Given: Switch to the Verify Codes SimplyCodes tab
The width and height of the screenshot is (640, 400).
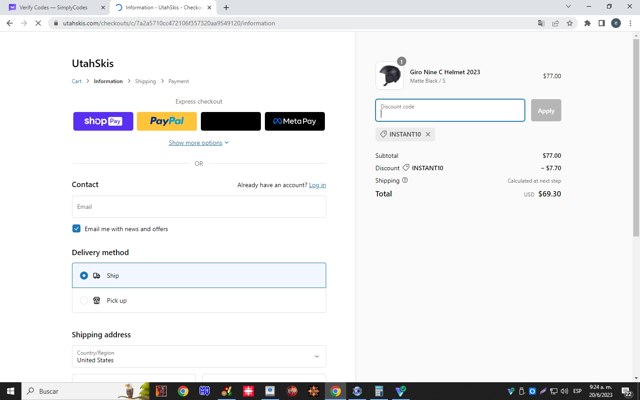Looking at the screenshot, I should pyautogui.click(x=53, y=7).
